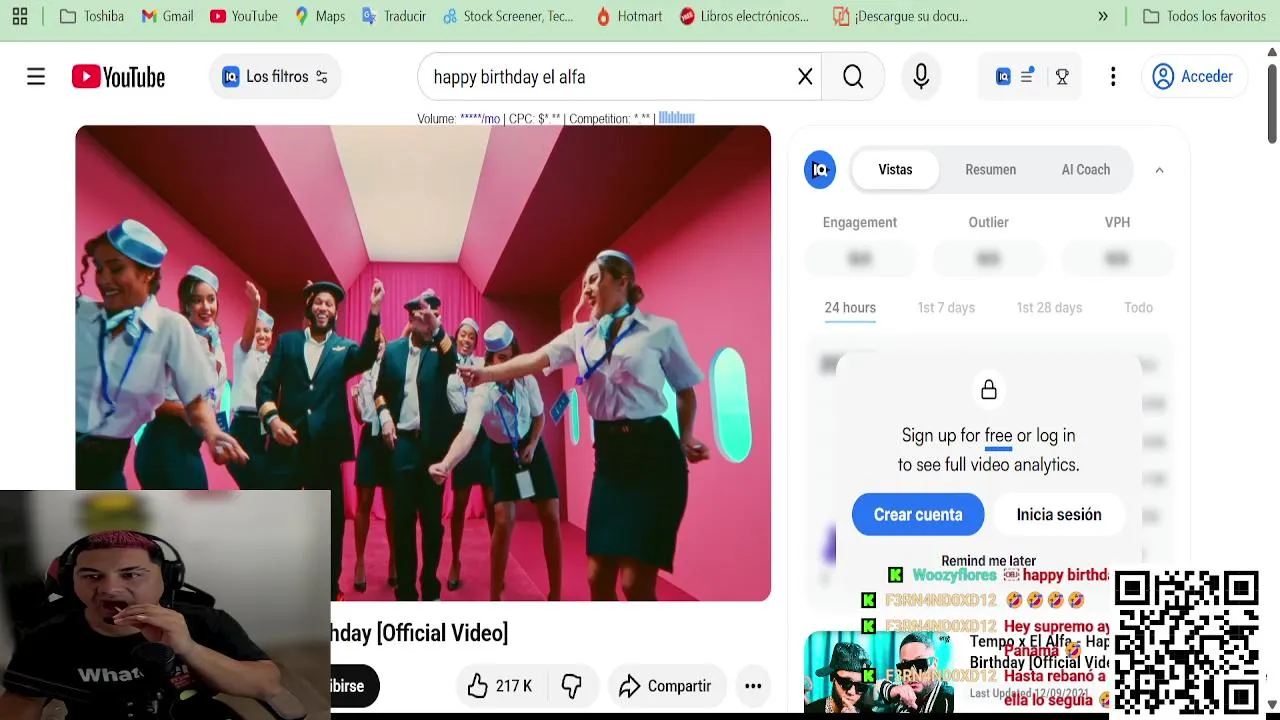Click the Compartir share button
1280x720 pixels.
coord(666,686)
